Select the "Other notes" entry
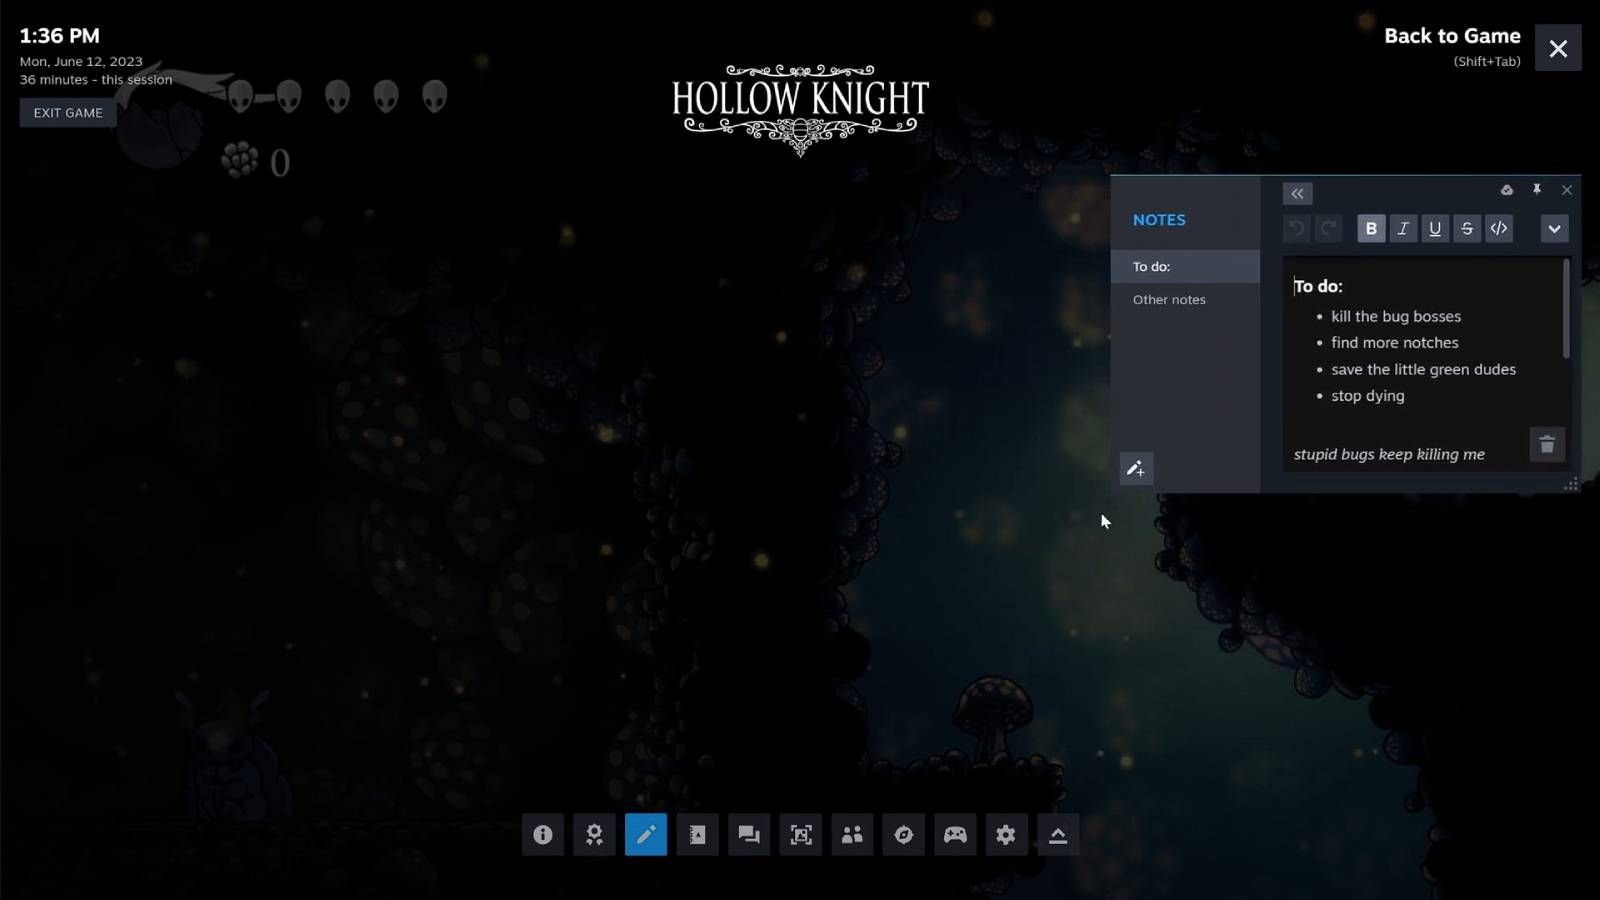Screen dimensions: 1600x900 tap(1185, 299)
